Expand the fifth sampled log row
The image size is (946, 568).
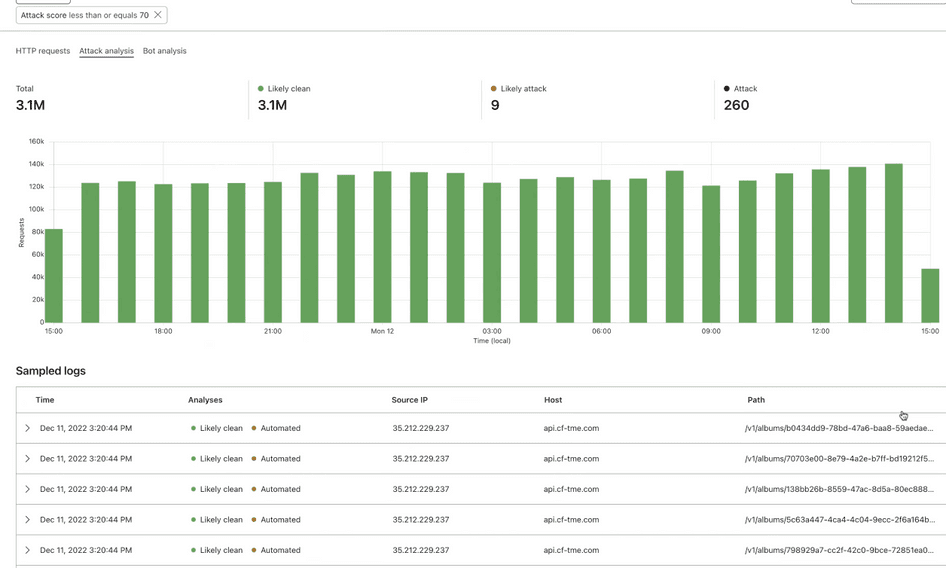click(27, 550)
